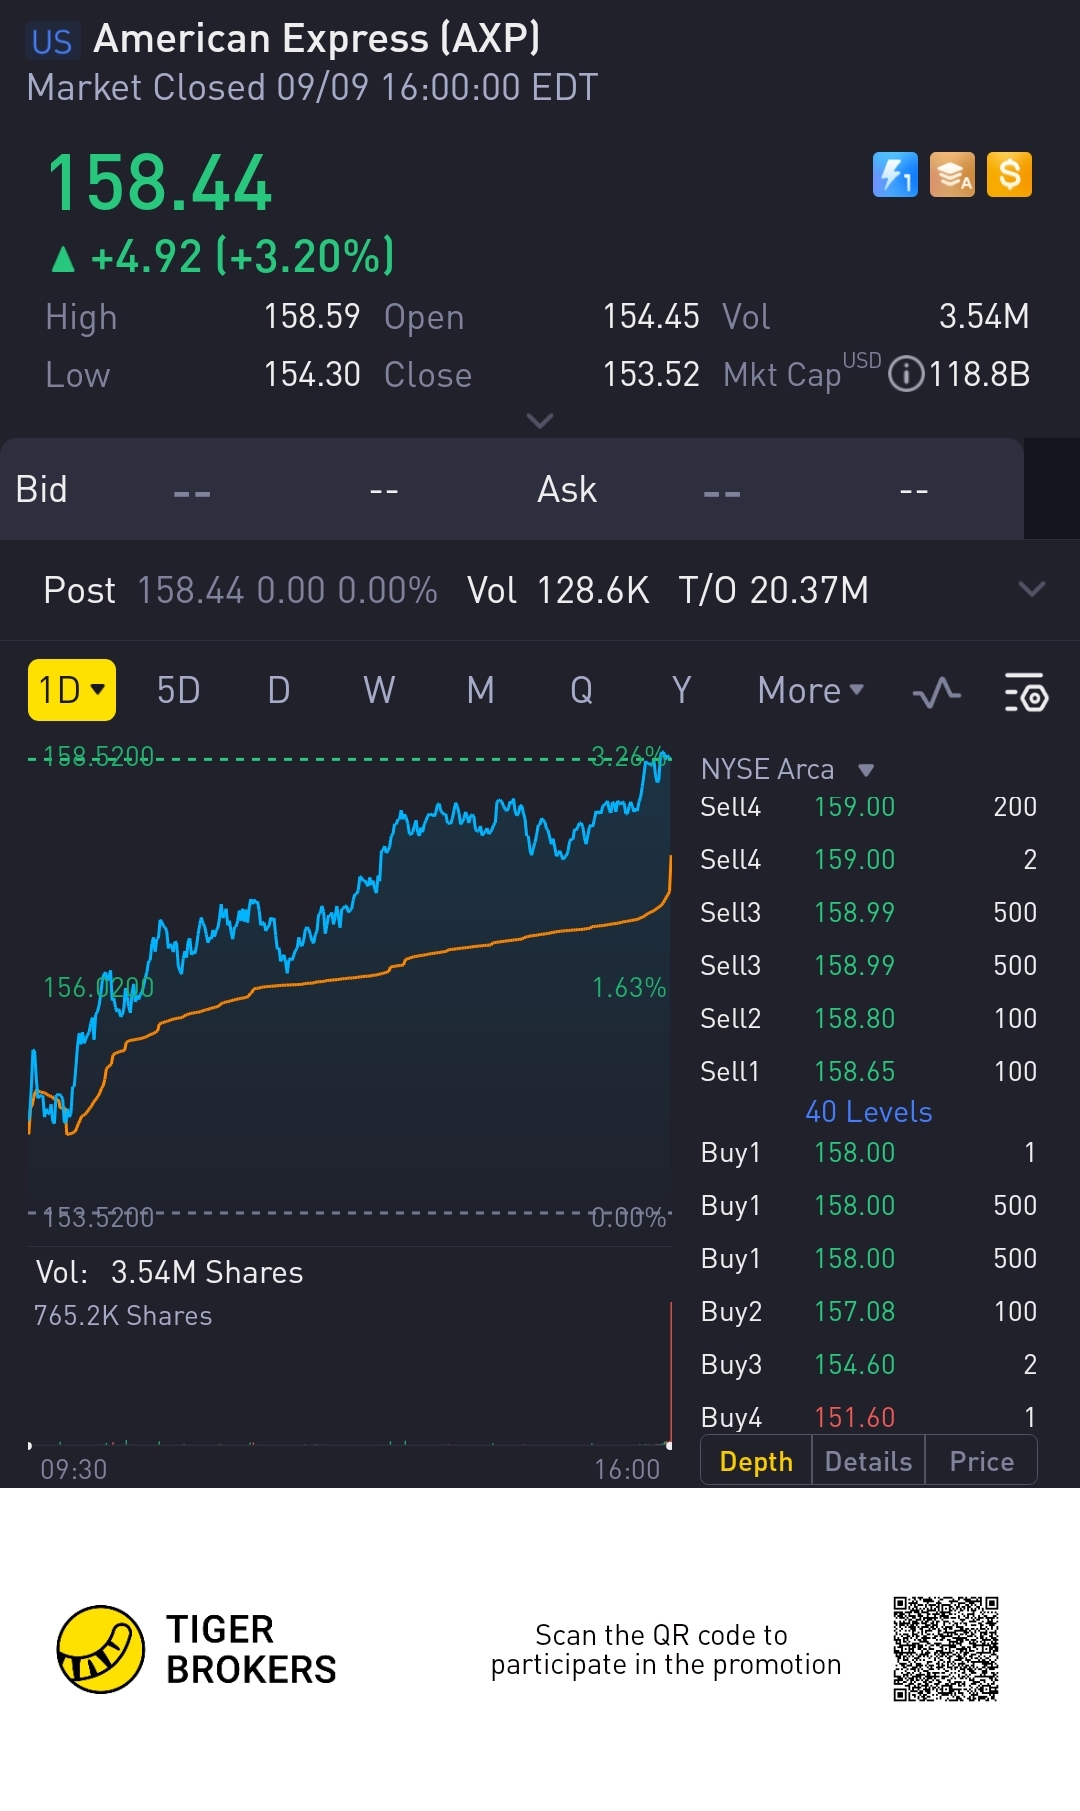Viewport: 1080px width, 1811px height.
Task: Switch chart to 5D timeframe
Action: point(179,690)
